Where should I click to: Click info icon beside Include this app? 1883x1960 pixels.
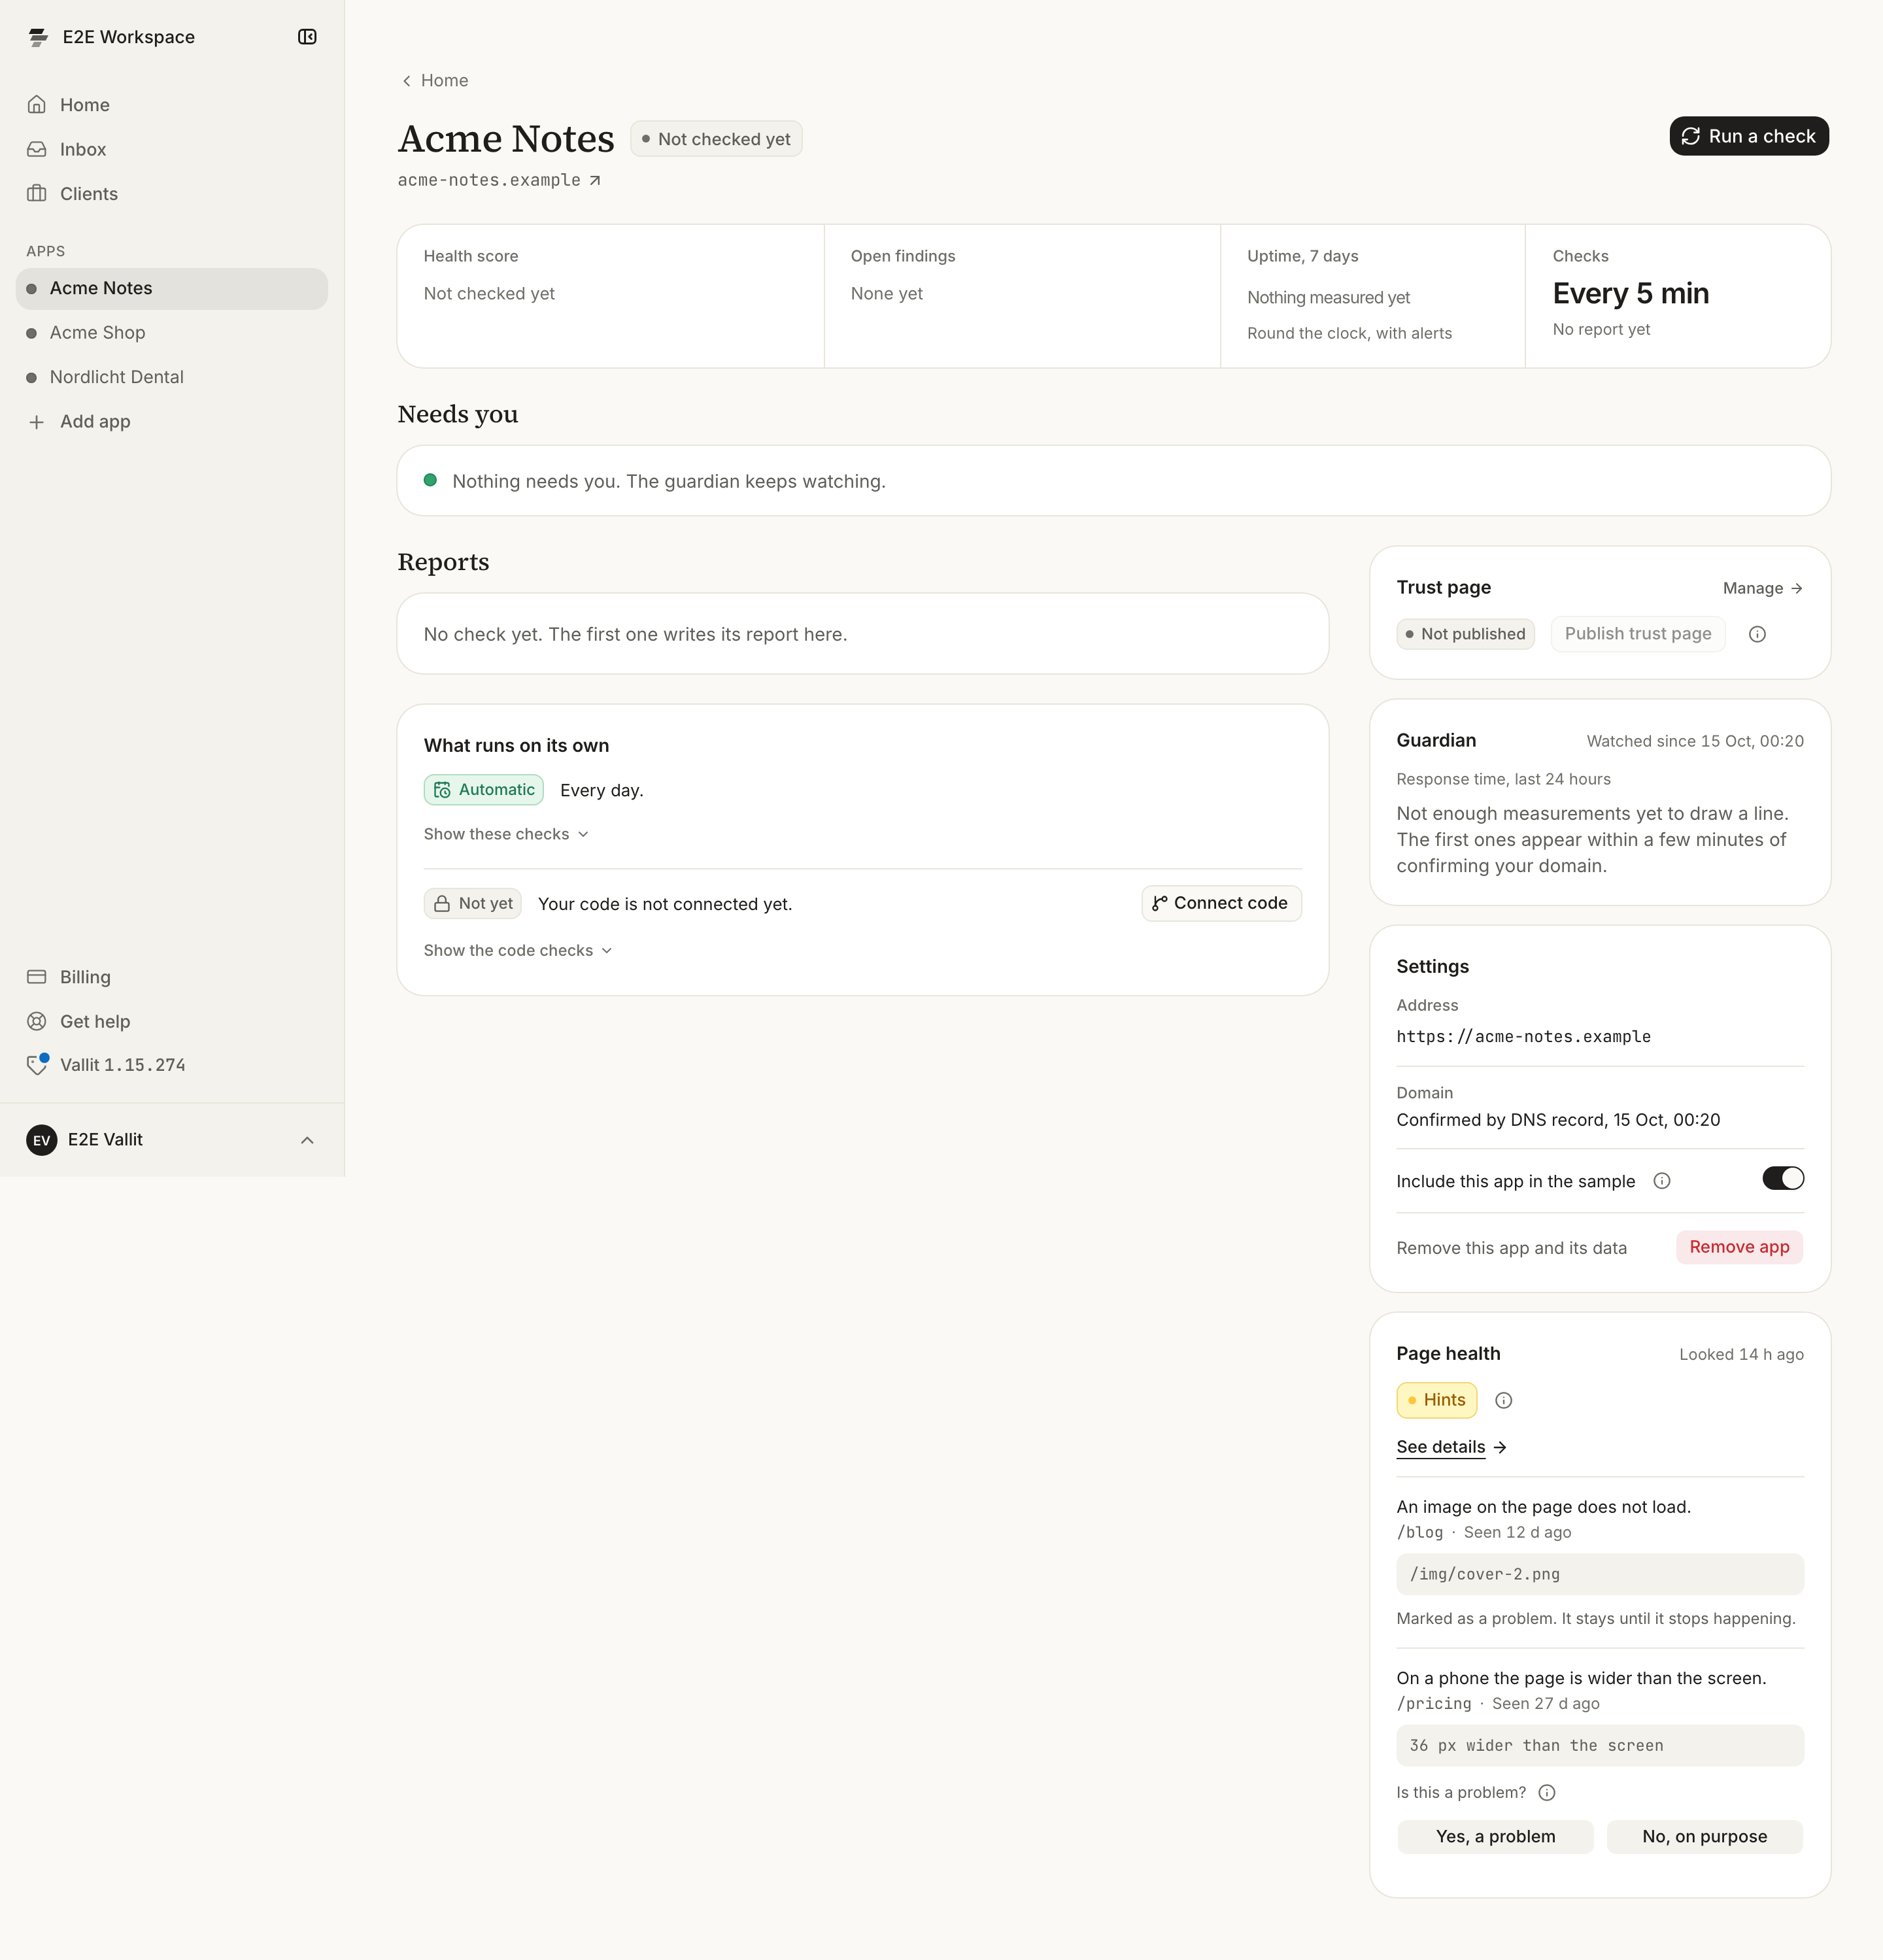pyautogui.click(x=1662, y=1181)
